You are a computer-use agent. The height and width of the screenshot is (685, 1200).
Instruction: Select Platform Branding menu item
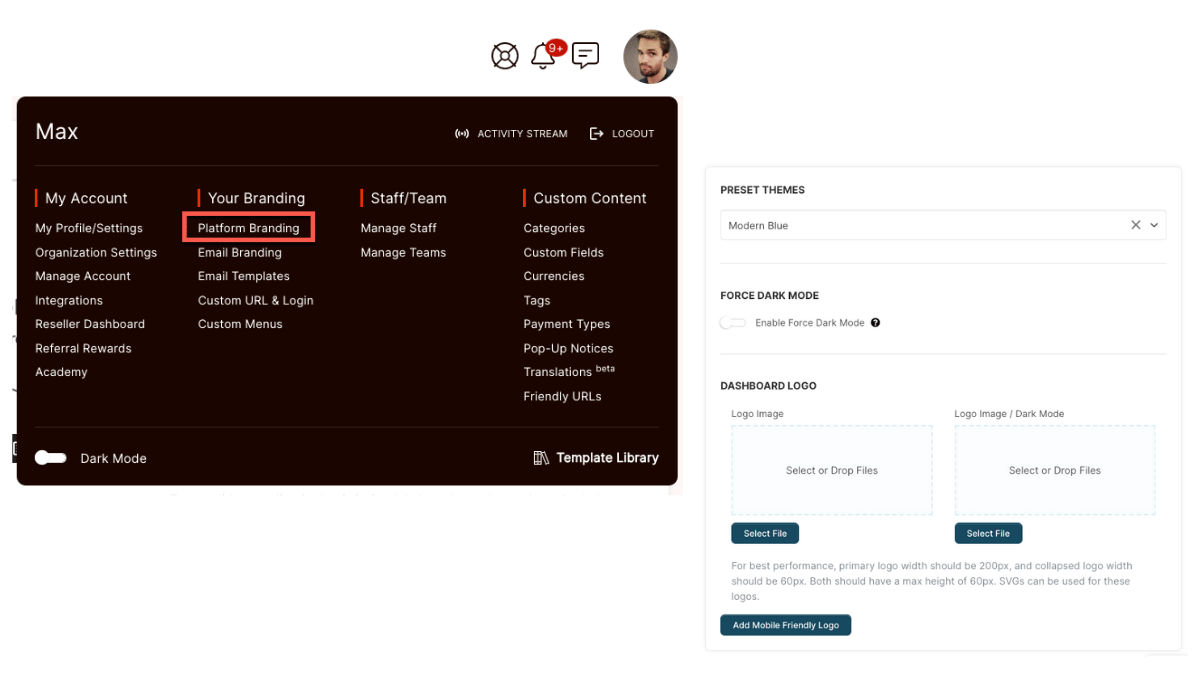[x=249, y=228]
